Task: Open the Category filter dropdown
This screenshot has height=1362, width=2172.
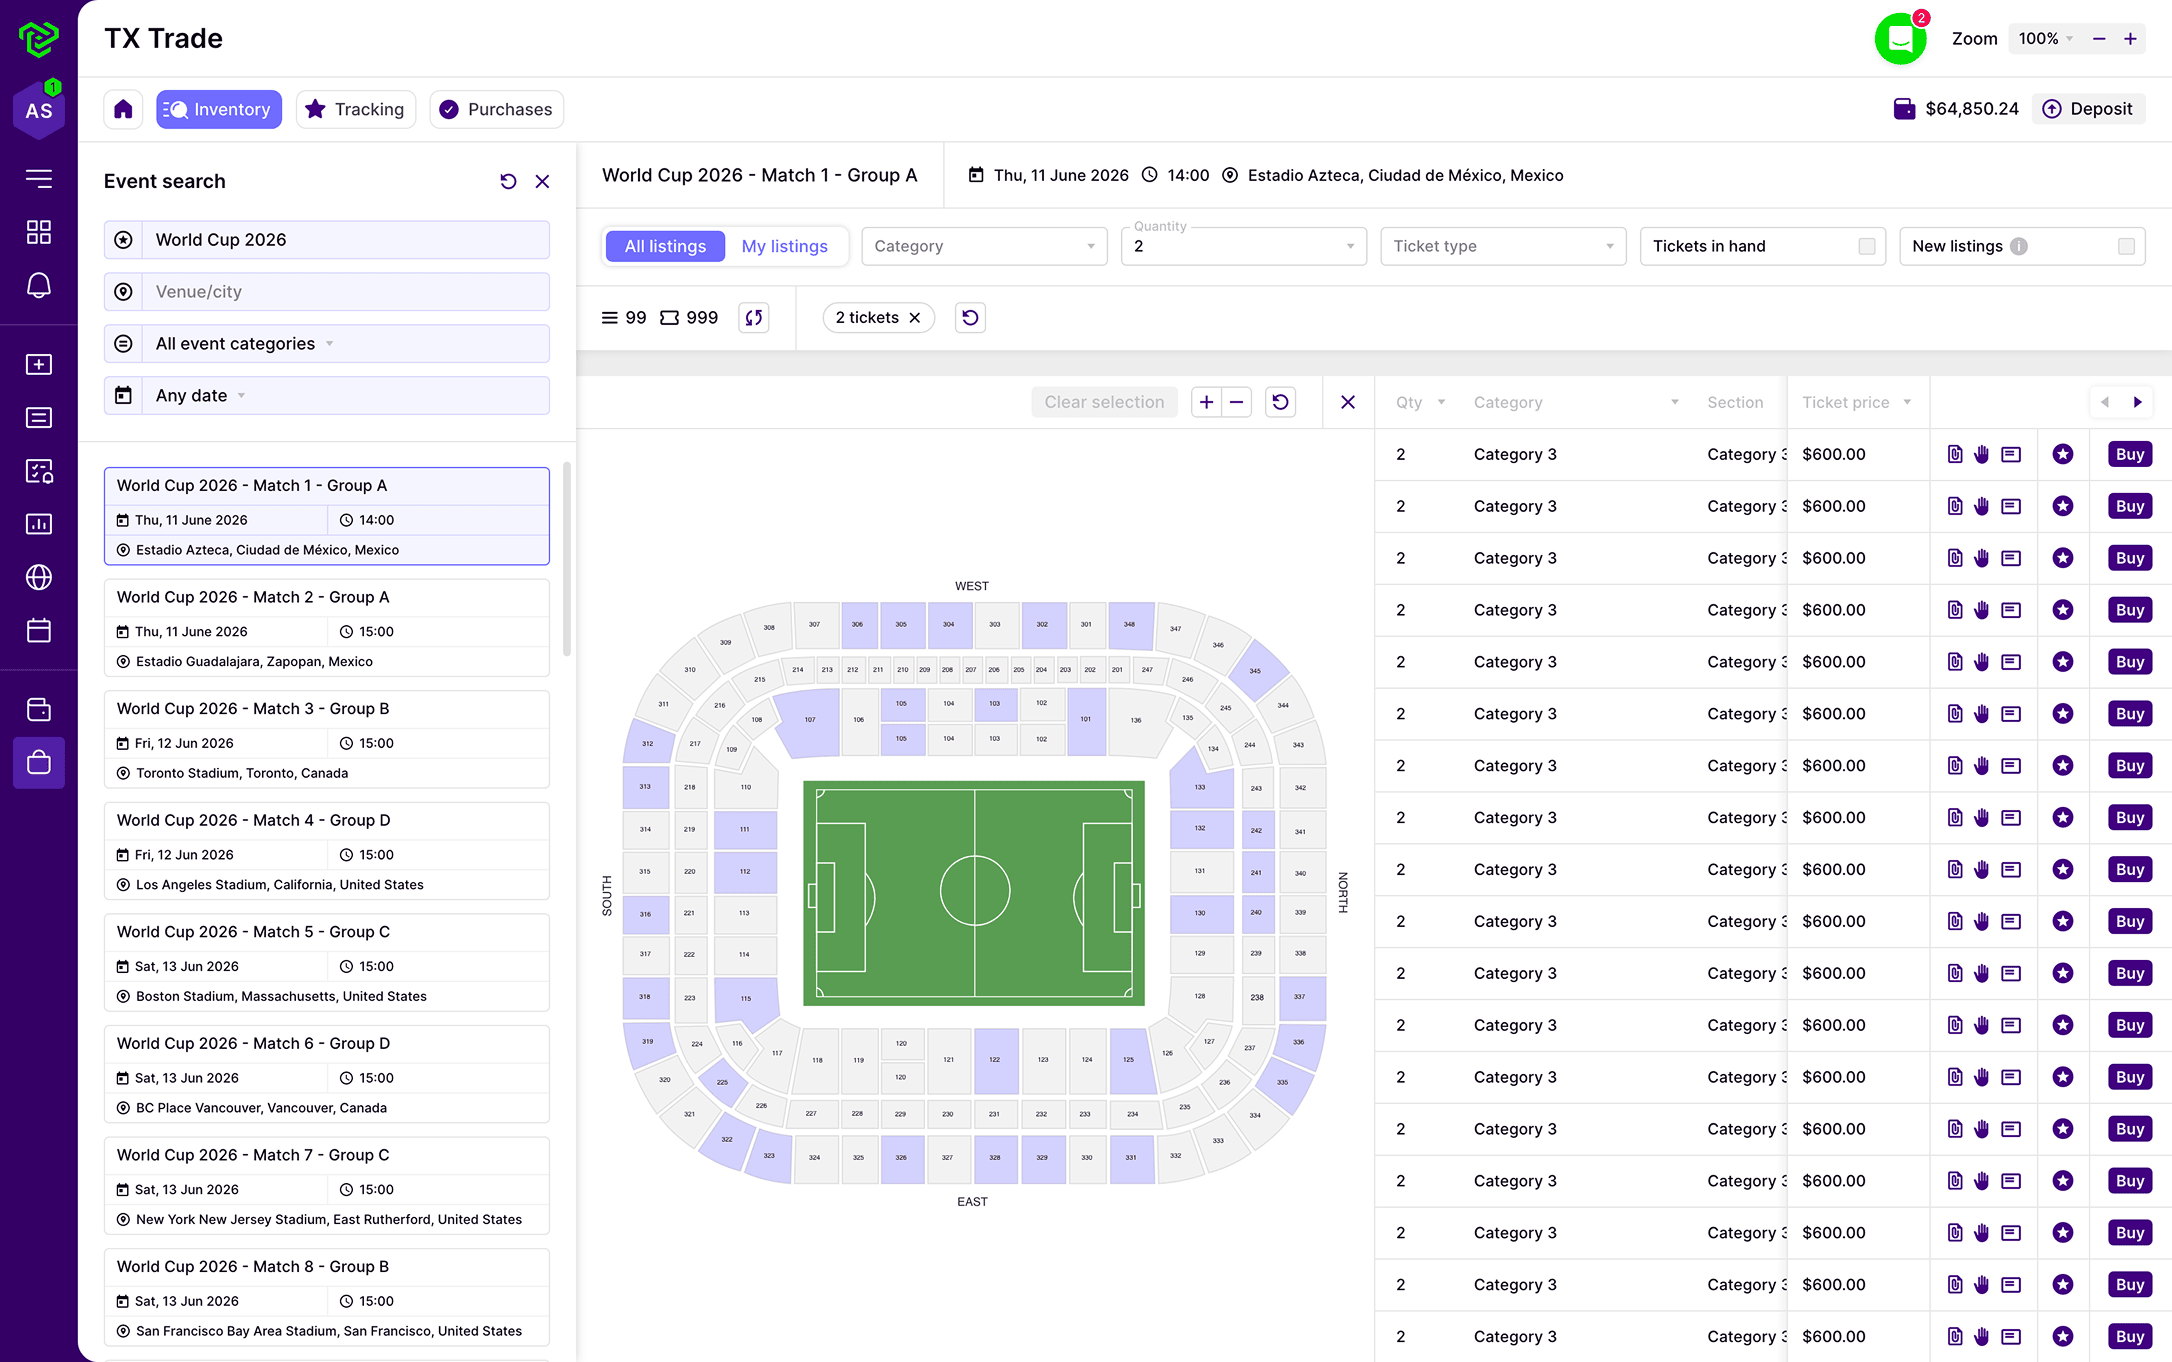Action: [x=984, y=246]
